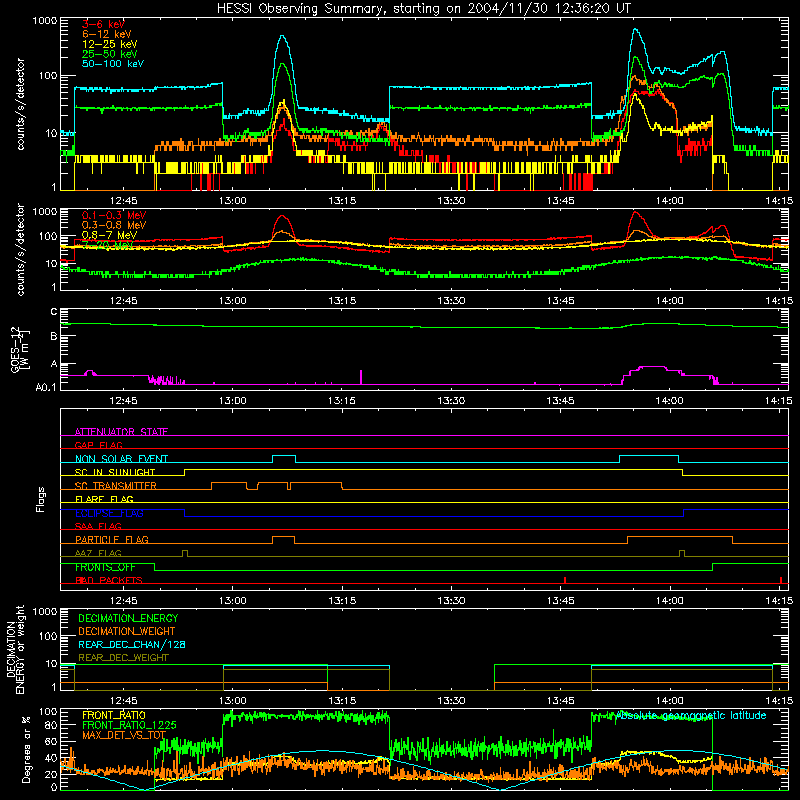800x800 pixels.
Task: Click the 13:15 tick under the decimation panel
Action: [x=342, y=701]
